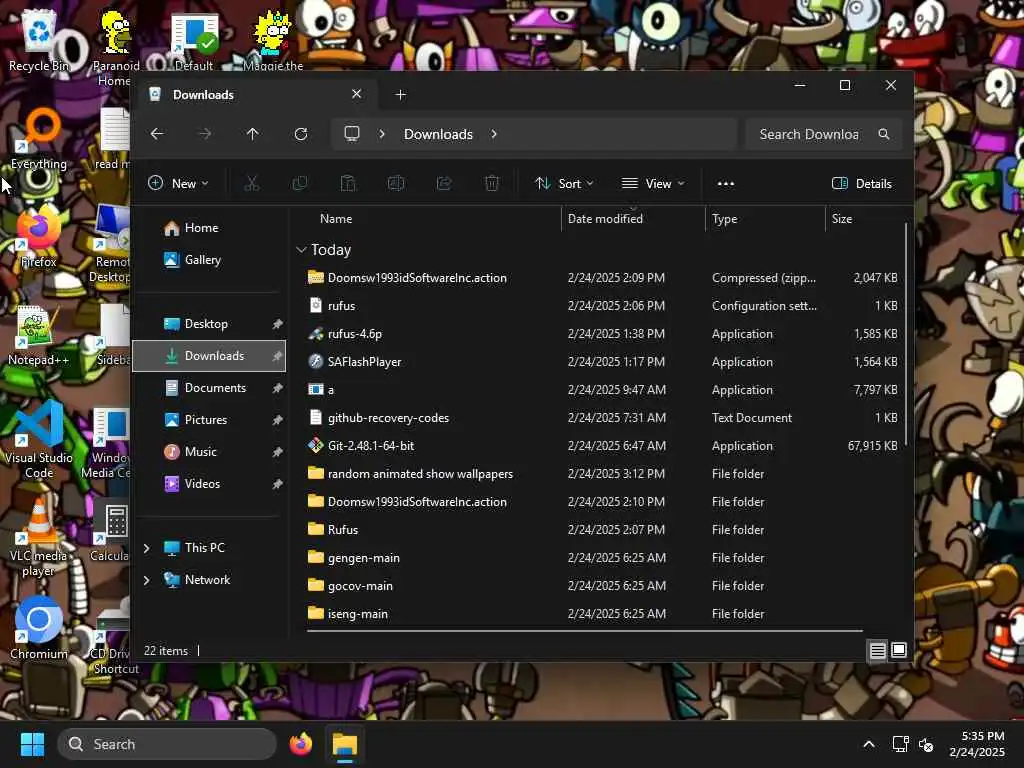This screenshot has height=768, width=1024.
Task: Open Desktop in navigation pane
Action: 209,324
